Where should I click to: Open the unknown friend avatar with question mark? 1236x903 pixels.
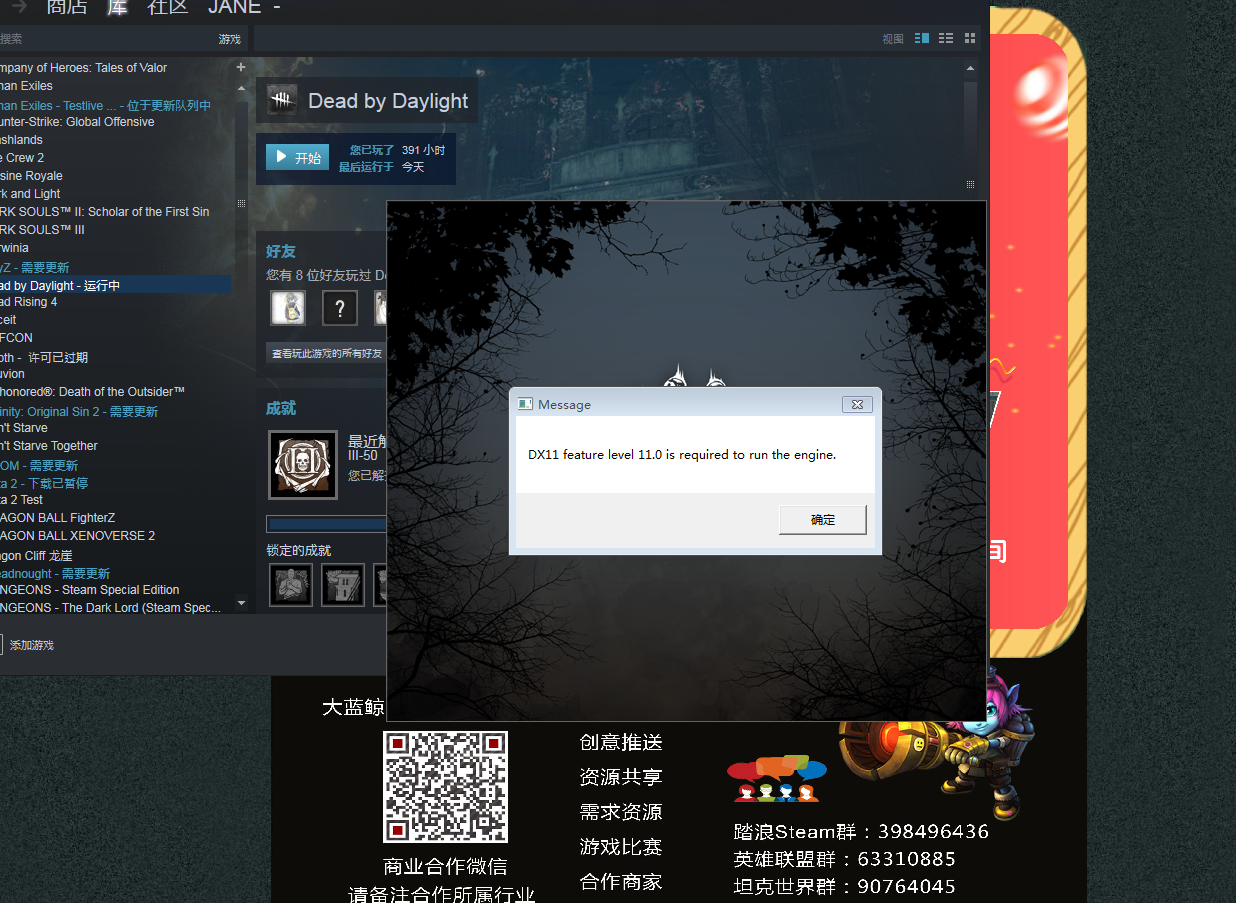339,308
